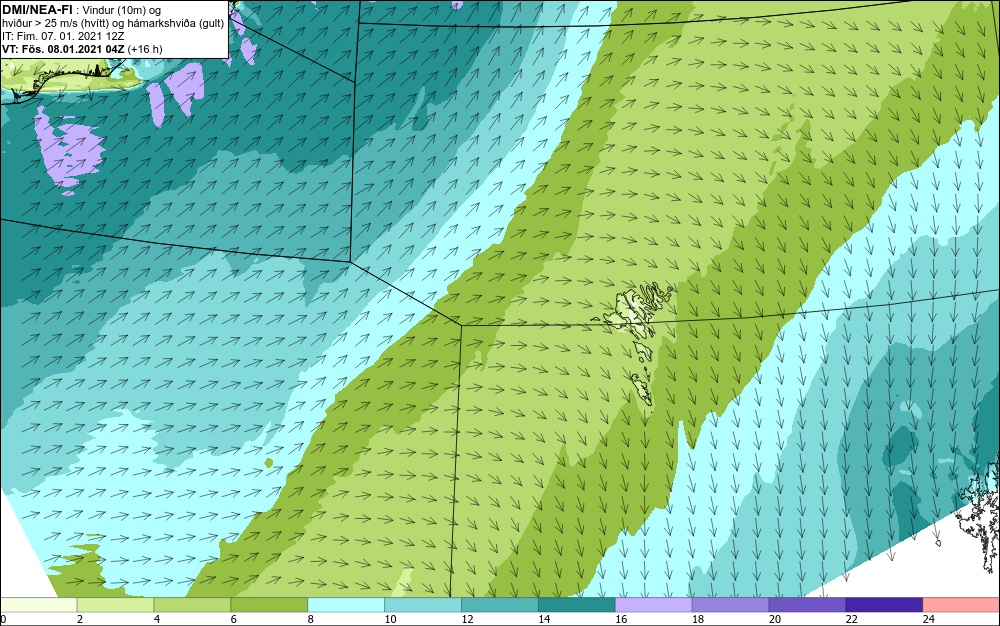Click legend scale label "0"
Image resolution: width=1000 pixels, height=626 pixels.
tap(3, 619)
